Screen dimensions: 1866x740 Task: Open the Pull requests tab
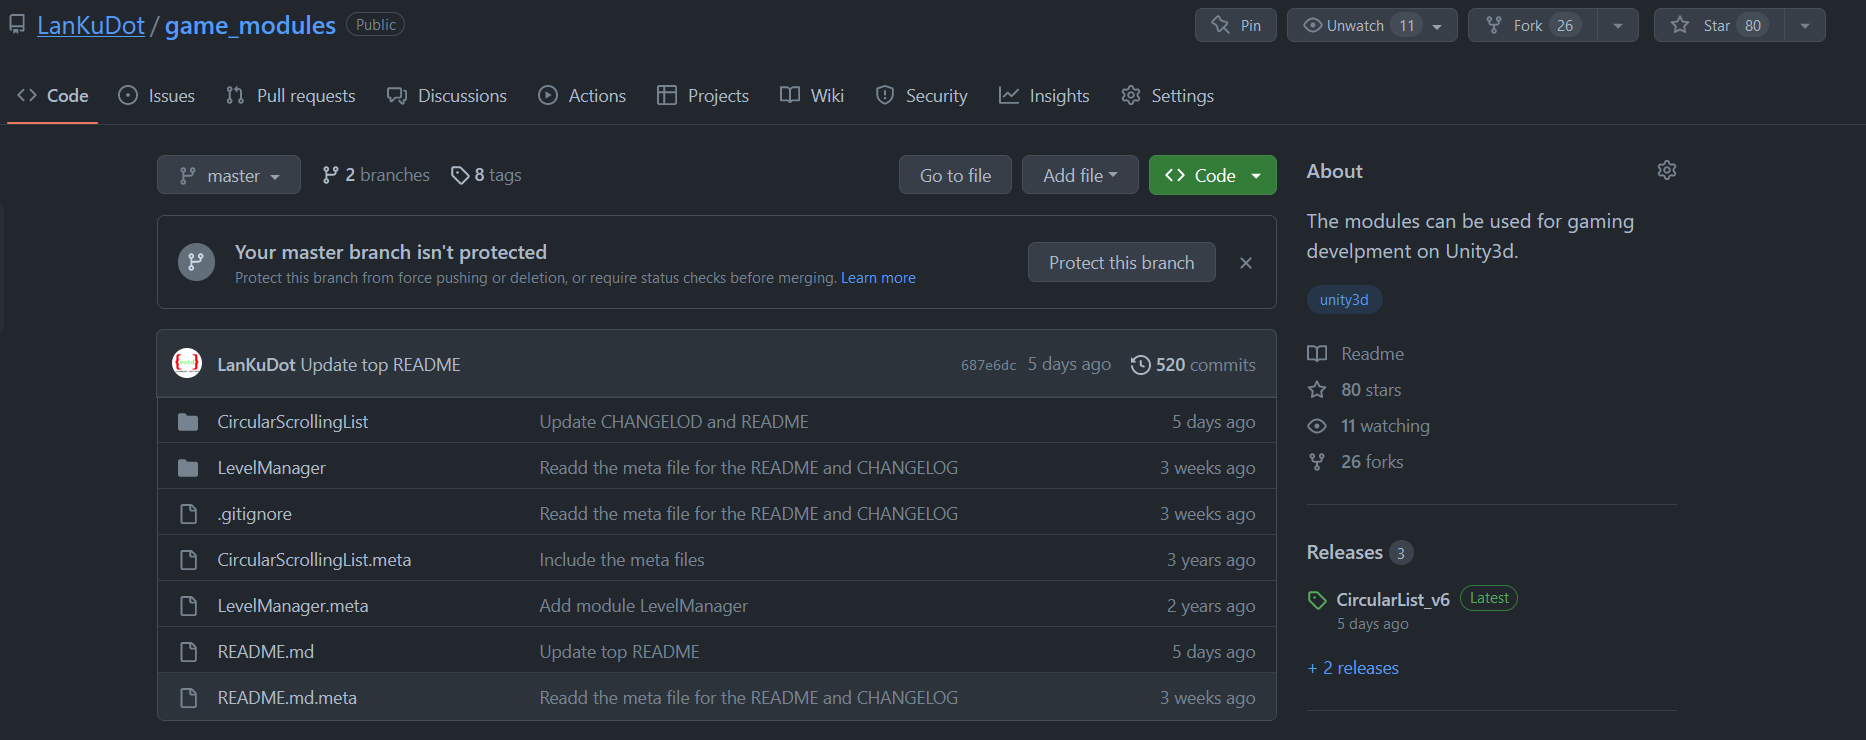coord(291,95)
